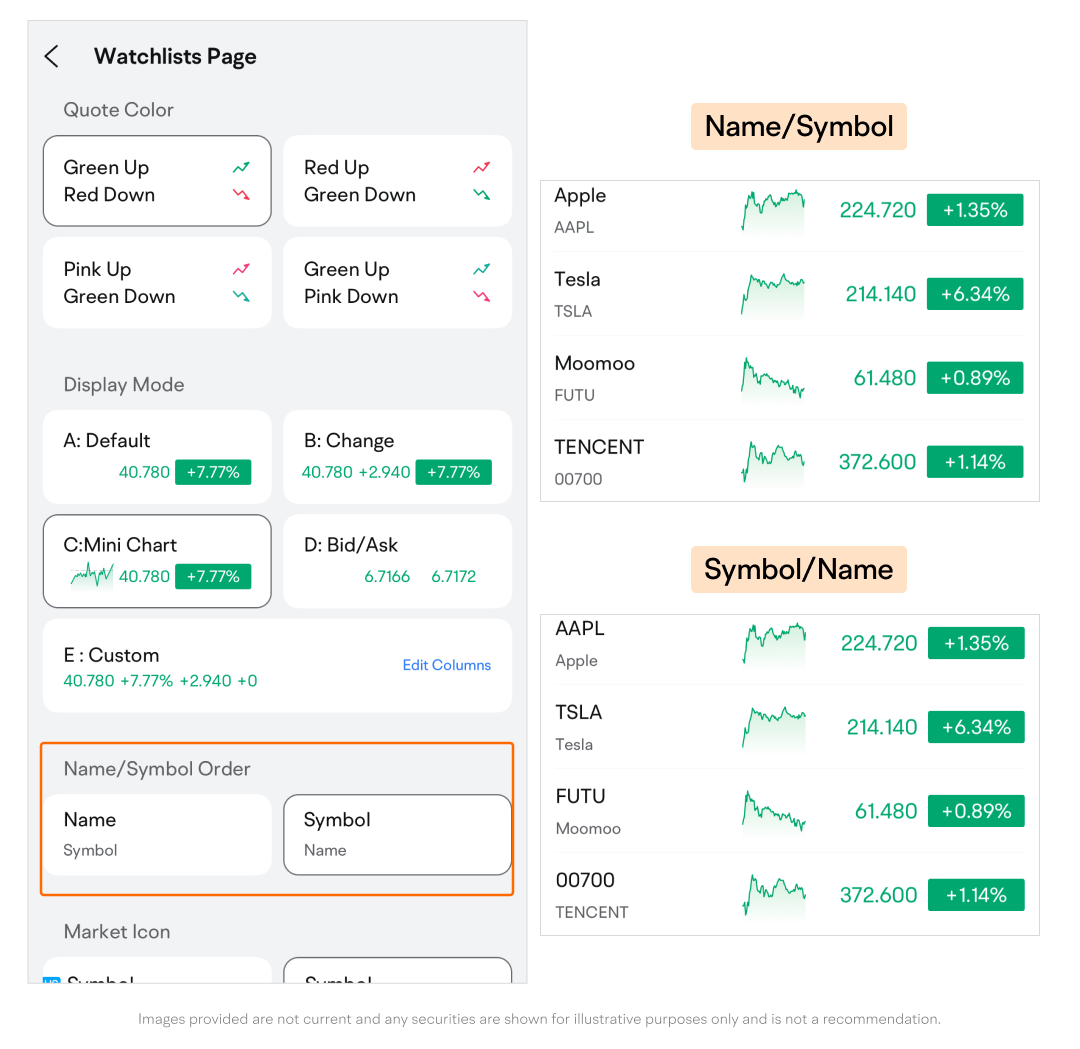Click the green down arrow icon in Pink Up Green Down
The width and height of the screenshot is (1080, 1049).
[241, 296]
